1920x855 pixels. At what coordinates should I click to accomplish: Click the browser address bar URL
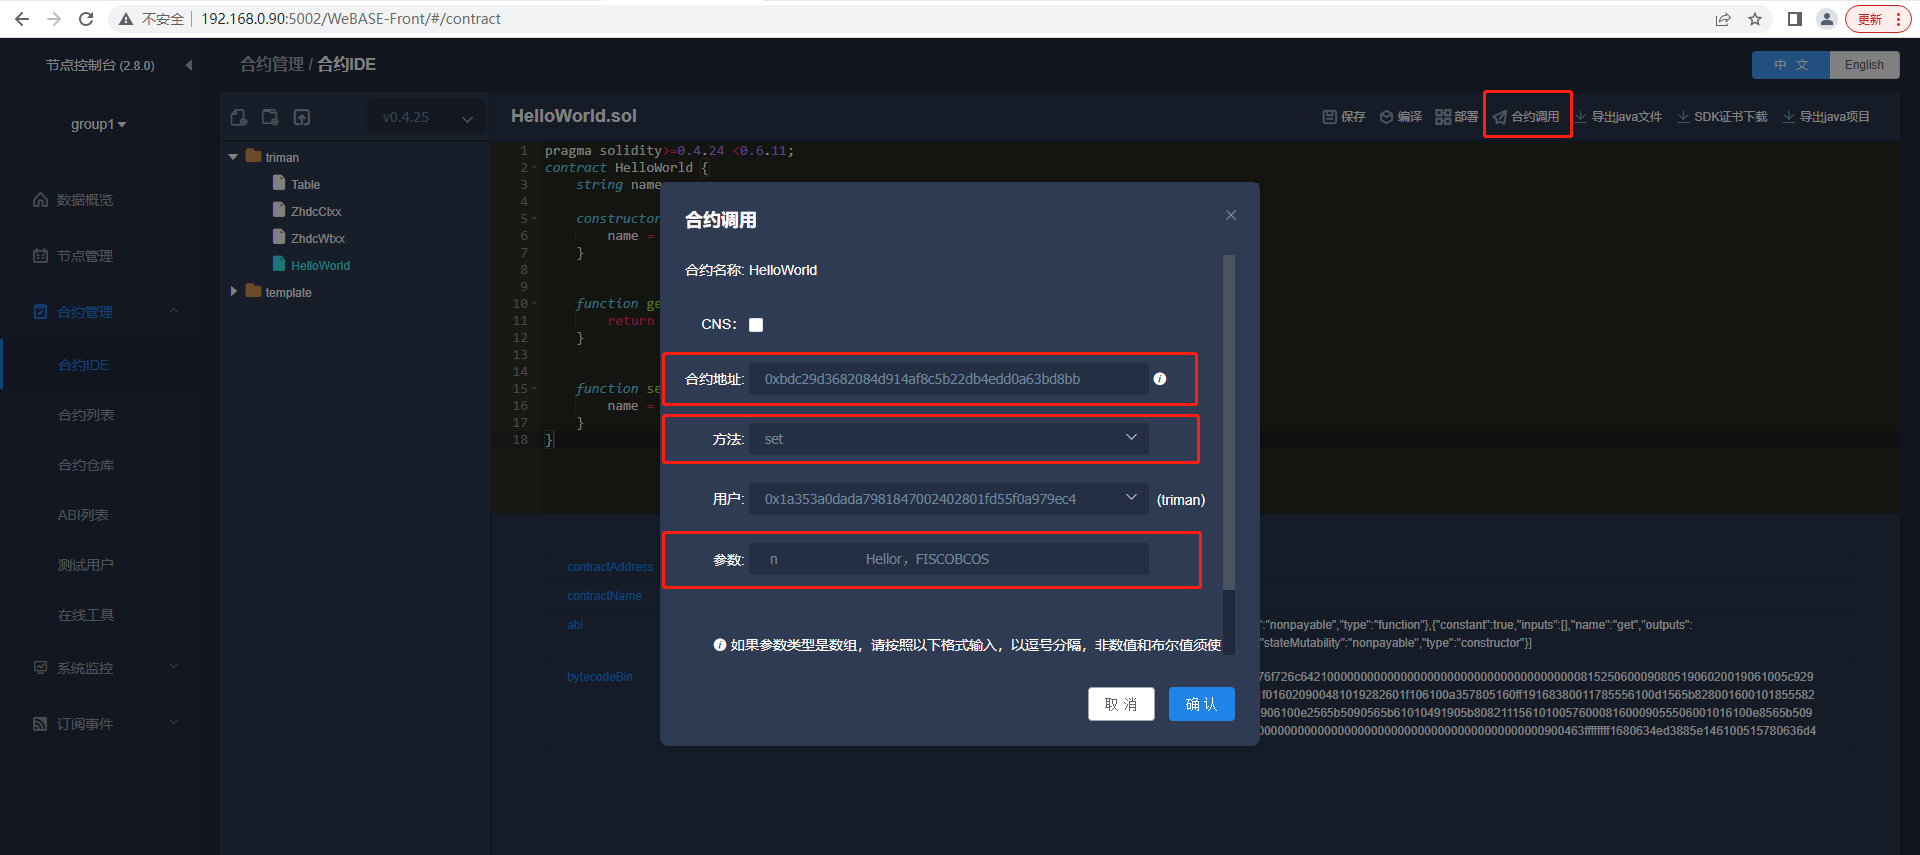pos(351,19)
